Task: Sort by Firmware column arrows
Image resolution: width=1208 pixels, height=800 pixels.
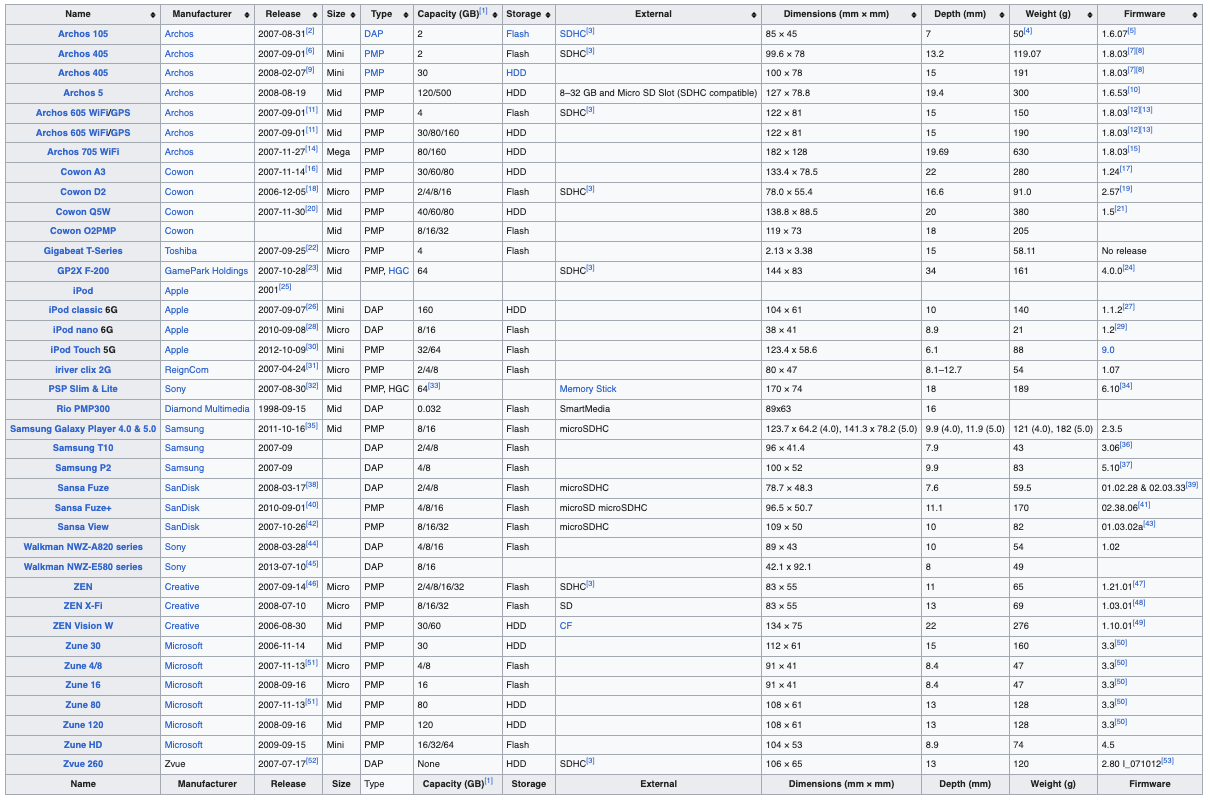Action: tap(1194, 15)
